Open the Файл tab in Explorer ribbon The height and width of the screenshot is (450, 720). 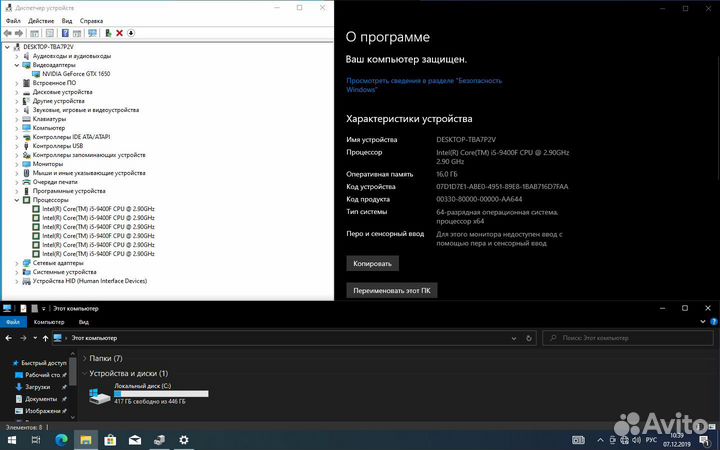coord(13,322)
